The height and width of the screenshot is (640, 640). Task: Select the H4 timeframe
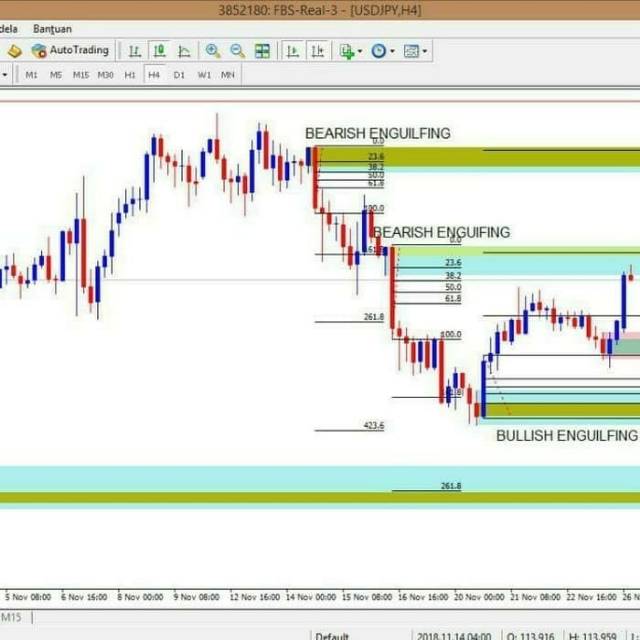point(154,75)
